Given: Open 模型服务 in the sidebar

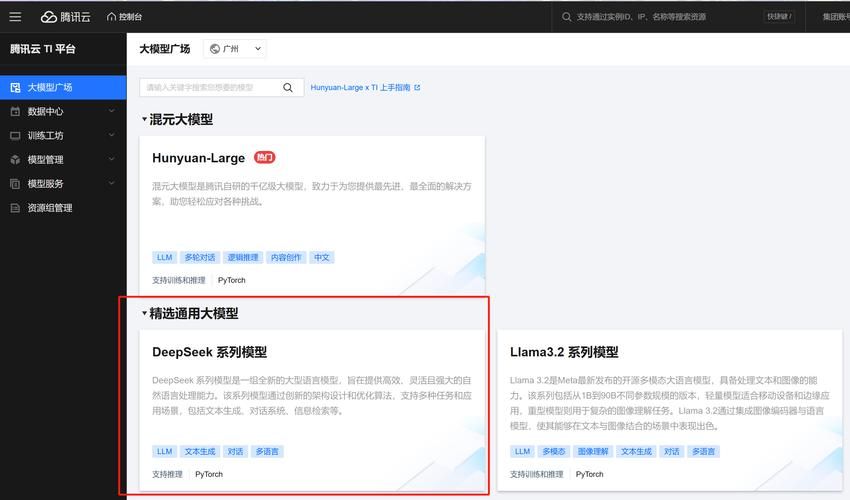Looking at the screenshot, I should 63,184.
